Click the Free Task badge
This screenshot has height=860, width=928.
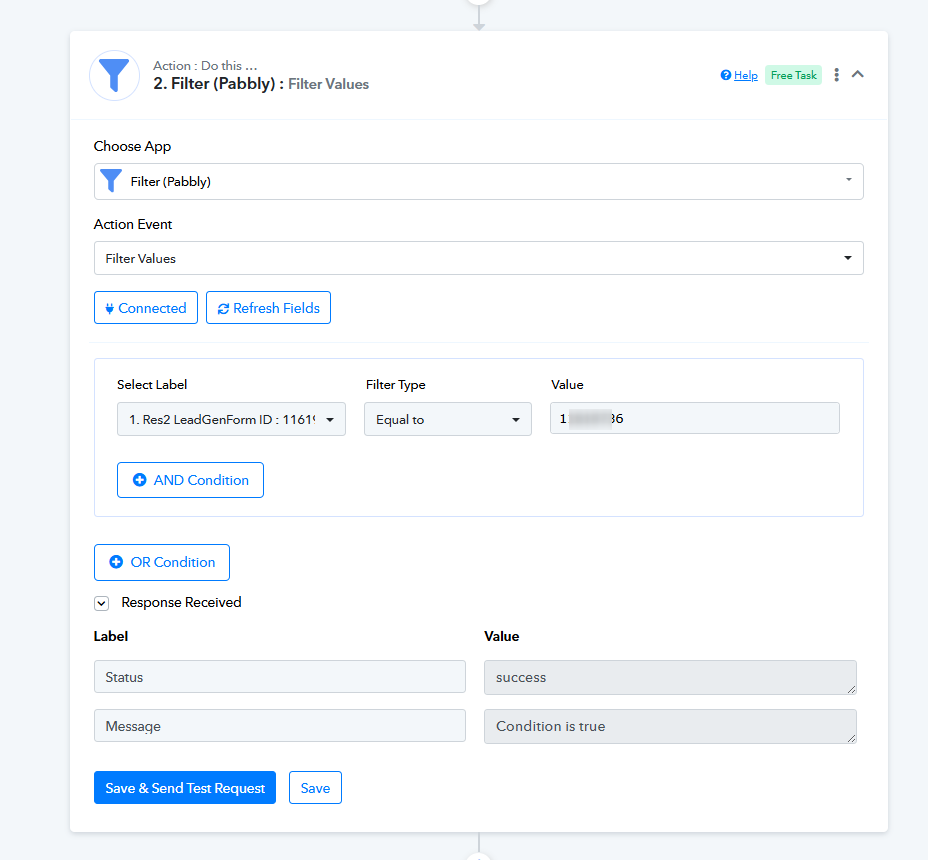pyautogui.click(x=793, y=75)
